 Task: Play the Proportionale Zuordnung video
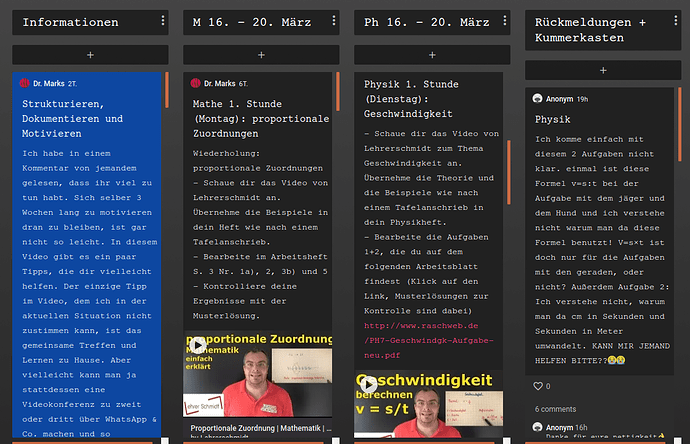pos(198,346)
